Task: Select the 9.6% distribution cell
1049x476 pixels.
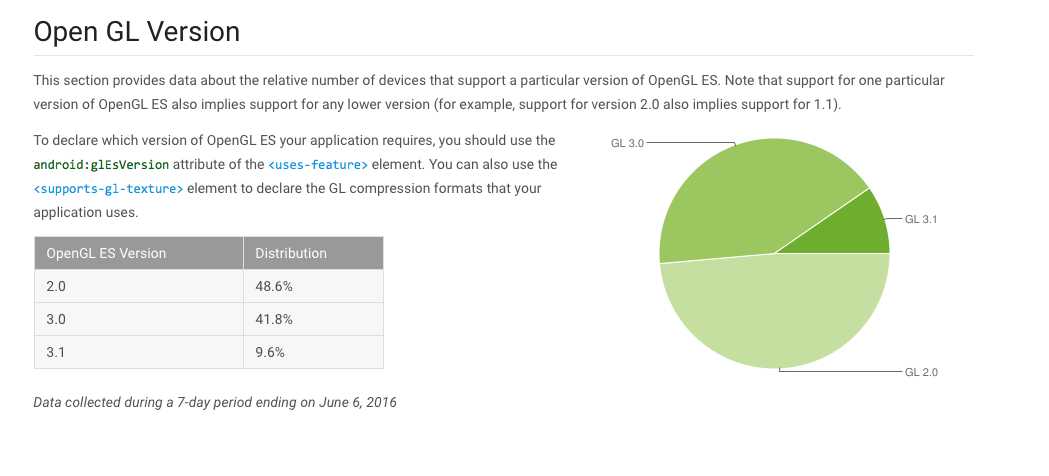Action: (x=313, y=352)
